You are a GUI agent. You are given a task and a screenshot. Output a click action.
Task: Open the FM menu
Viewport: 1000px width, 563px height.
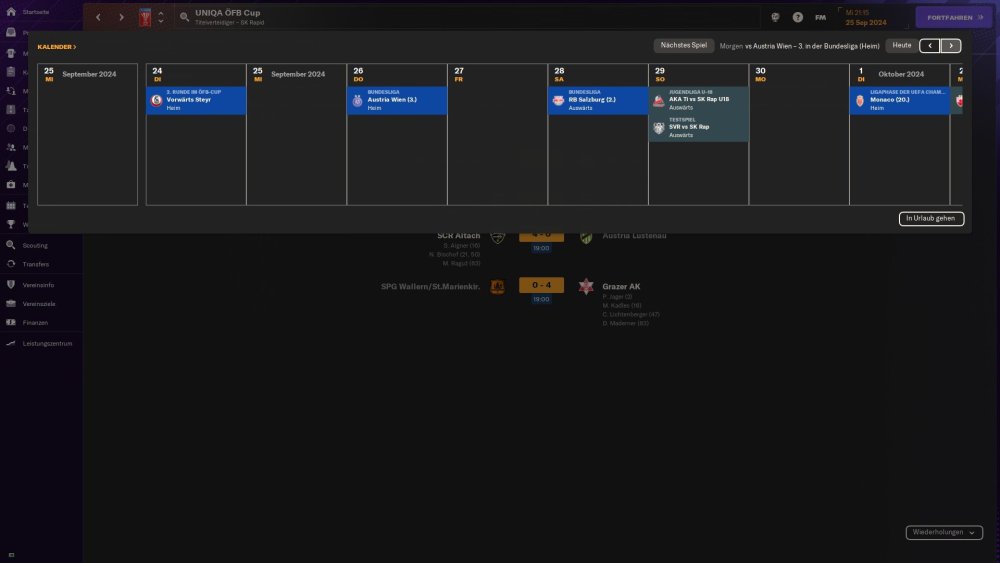(820, 17)
